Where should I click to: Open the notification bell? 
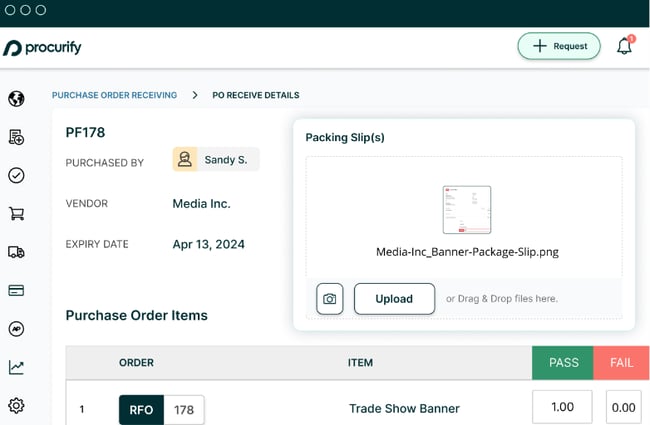tap(625, 46)
